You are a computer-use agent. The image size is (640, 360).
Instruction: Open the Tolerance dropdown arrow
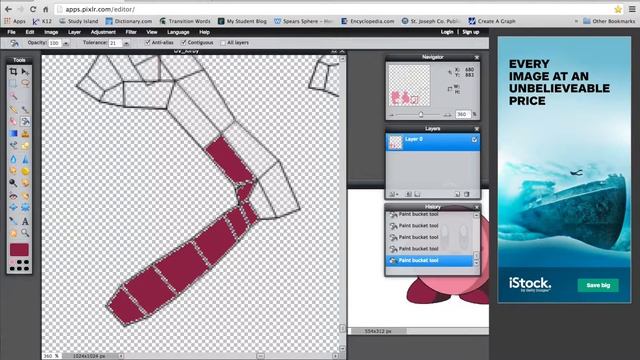coord(127,43)
